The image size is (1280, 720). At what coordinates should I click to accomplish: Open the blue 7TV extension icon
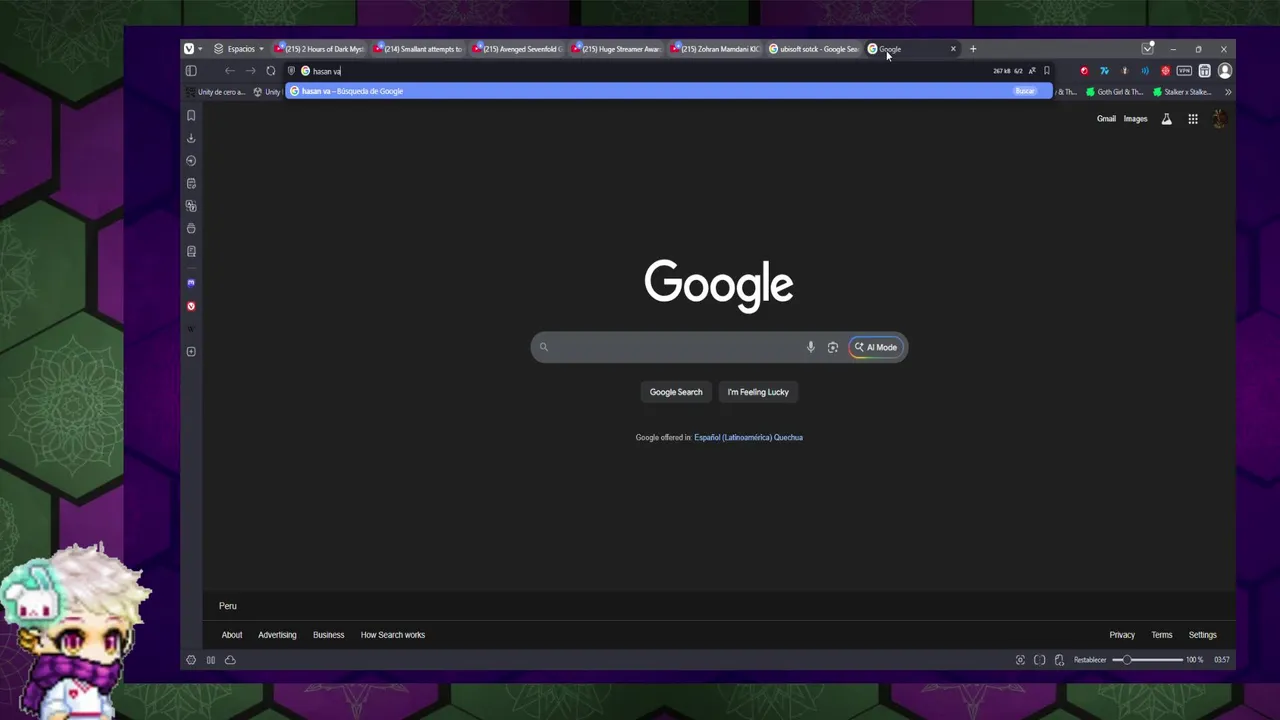(1104, 71)
